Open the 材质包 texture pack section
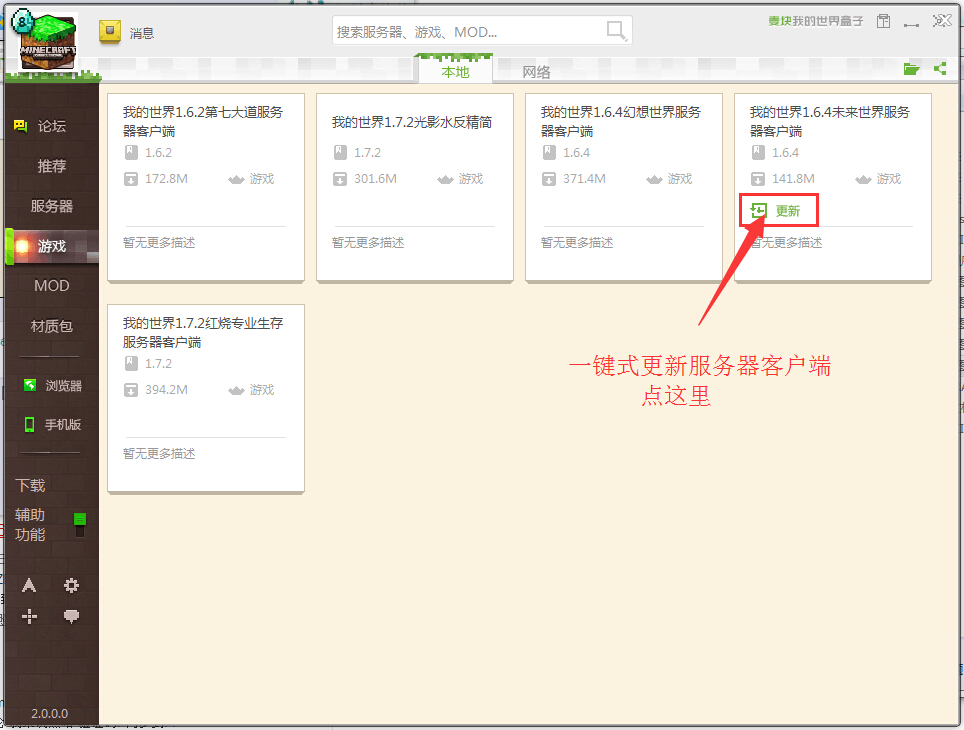 51,325
